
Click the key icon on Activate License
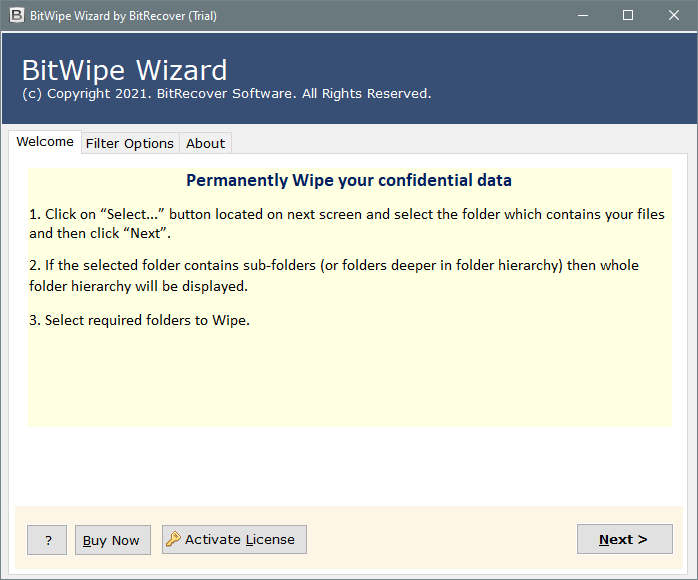(173, 539)
